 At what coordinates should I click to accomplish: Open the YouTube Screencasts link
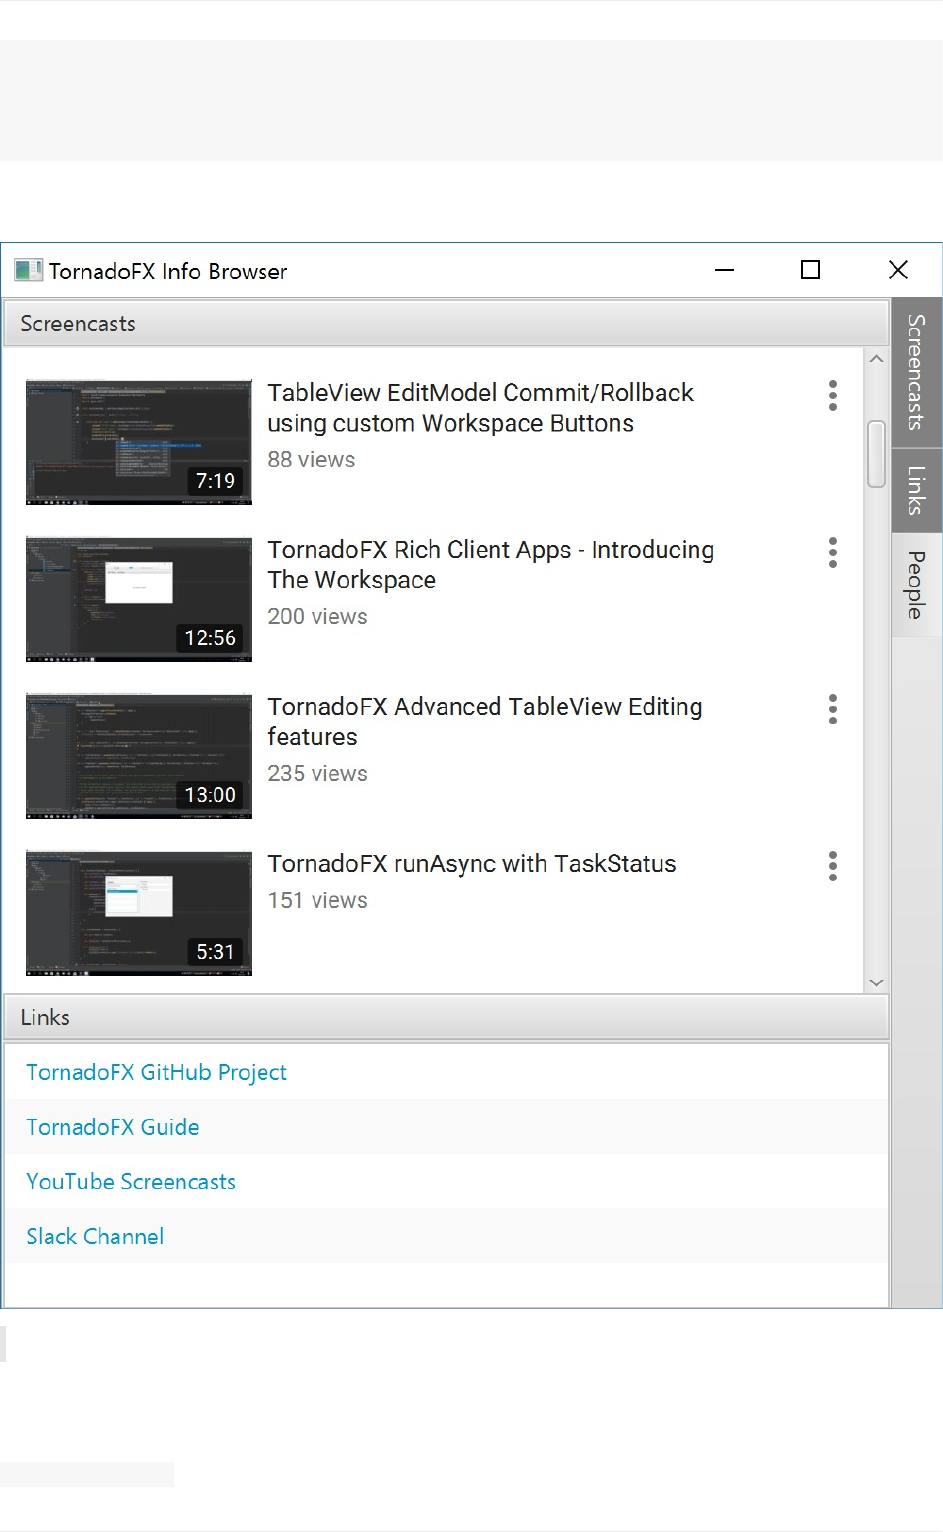tap(131, 1182)
